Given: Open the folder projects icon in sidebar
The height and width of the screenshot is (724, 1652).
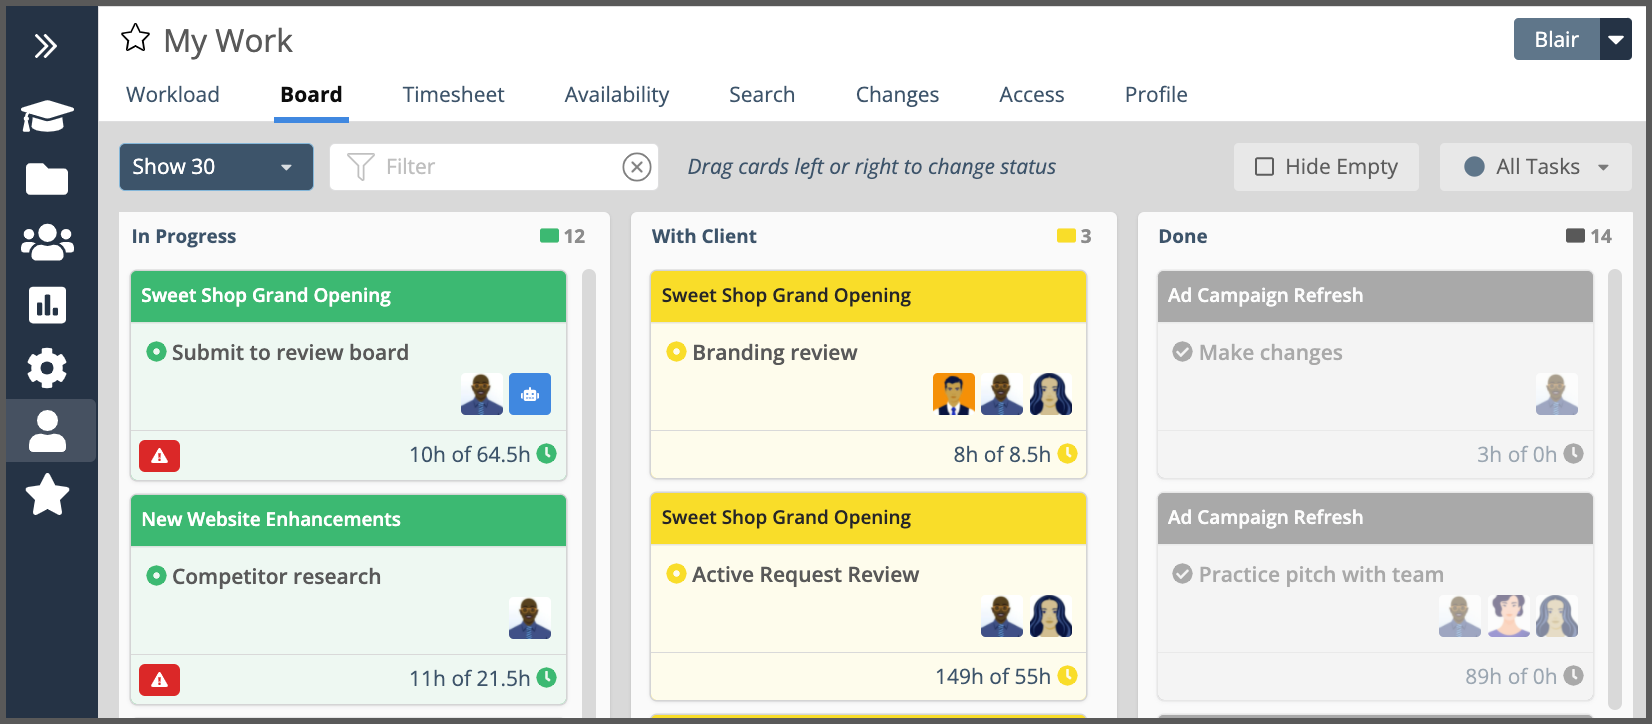Looking at the screenshot, I should [47, 179].
